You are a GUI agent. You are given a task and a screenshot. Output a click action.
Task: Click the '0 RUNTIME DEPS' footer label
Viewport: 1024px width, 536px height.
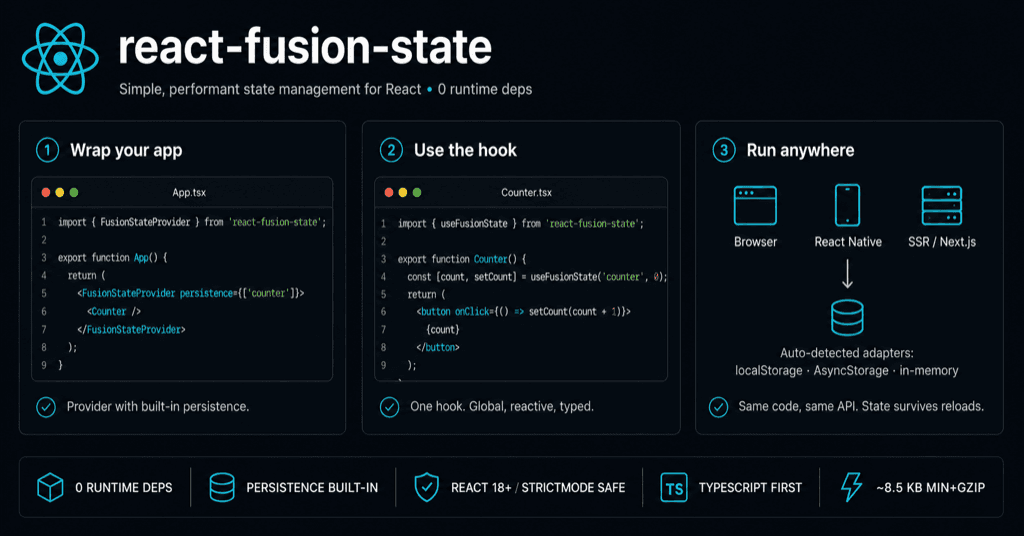123,488
